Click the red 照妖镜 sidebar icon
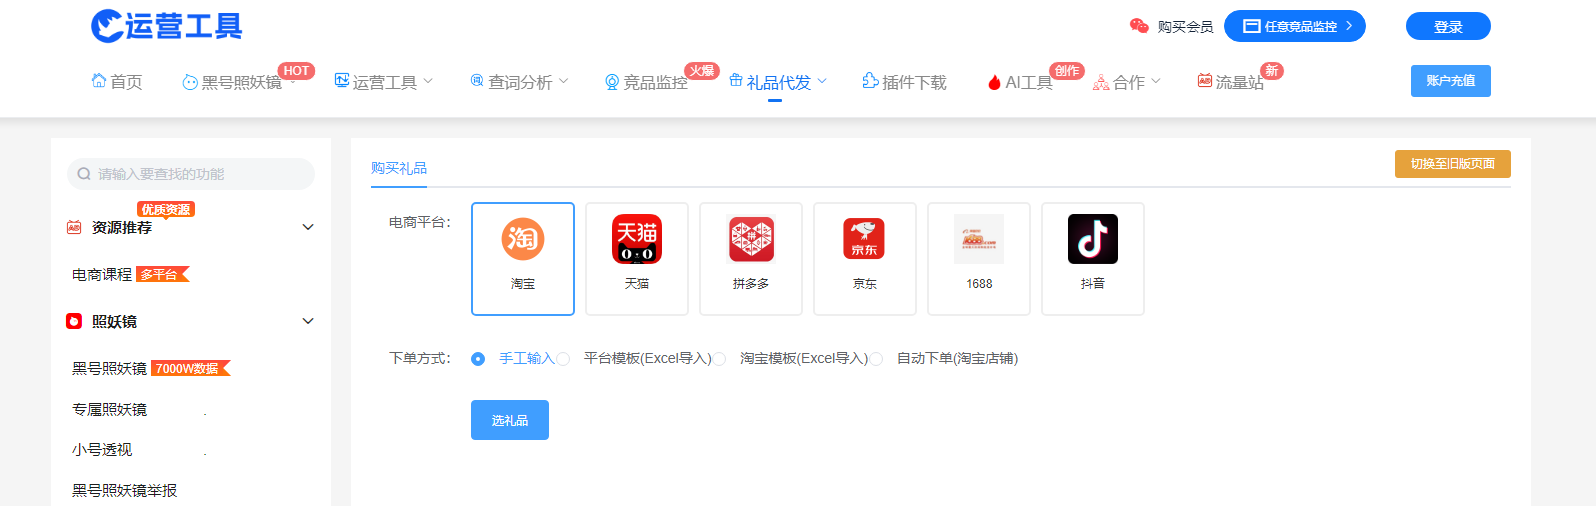 [x=74, y=321]
